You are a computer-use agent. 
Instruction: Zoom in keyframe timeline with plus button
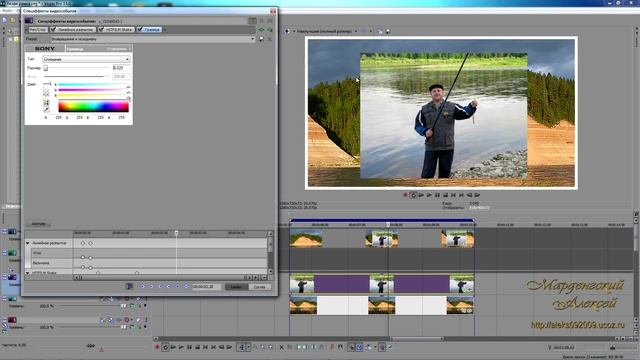coord(256,278)
